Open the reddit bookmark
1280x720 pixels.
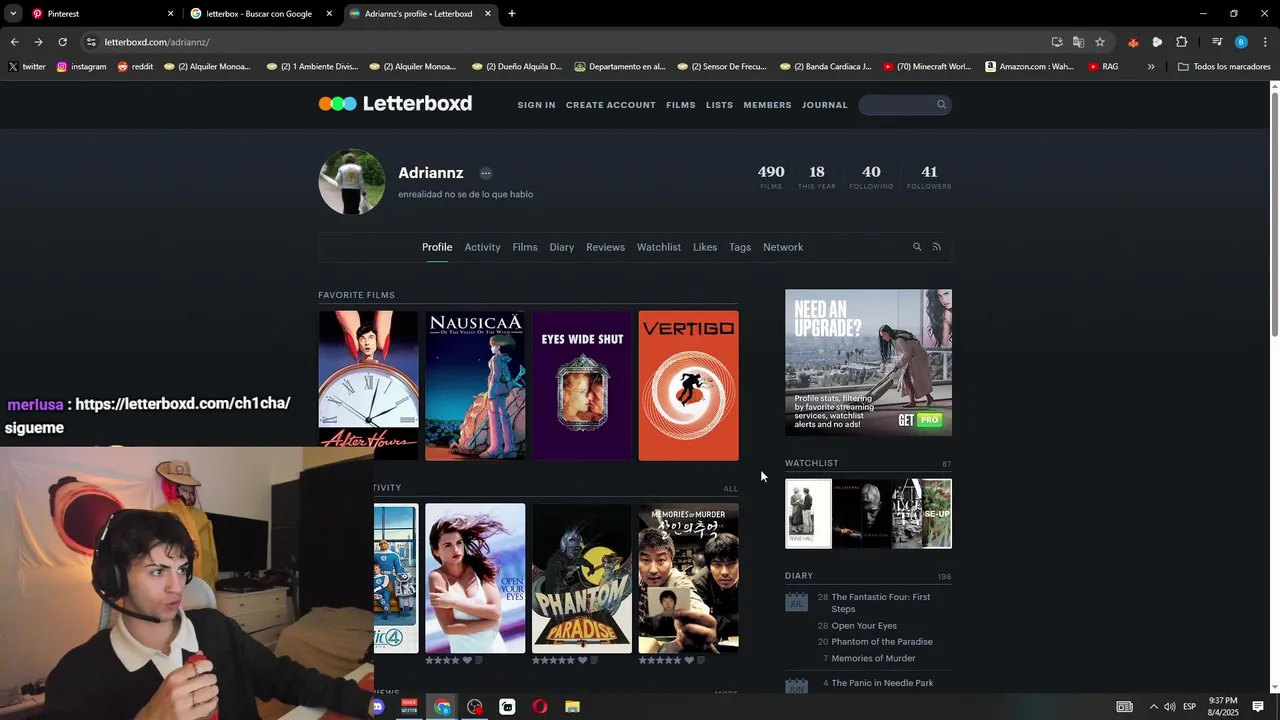pyautogui.click(x=135, y=67)
